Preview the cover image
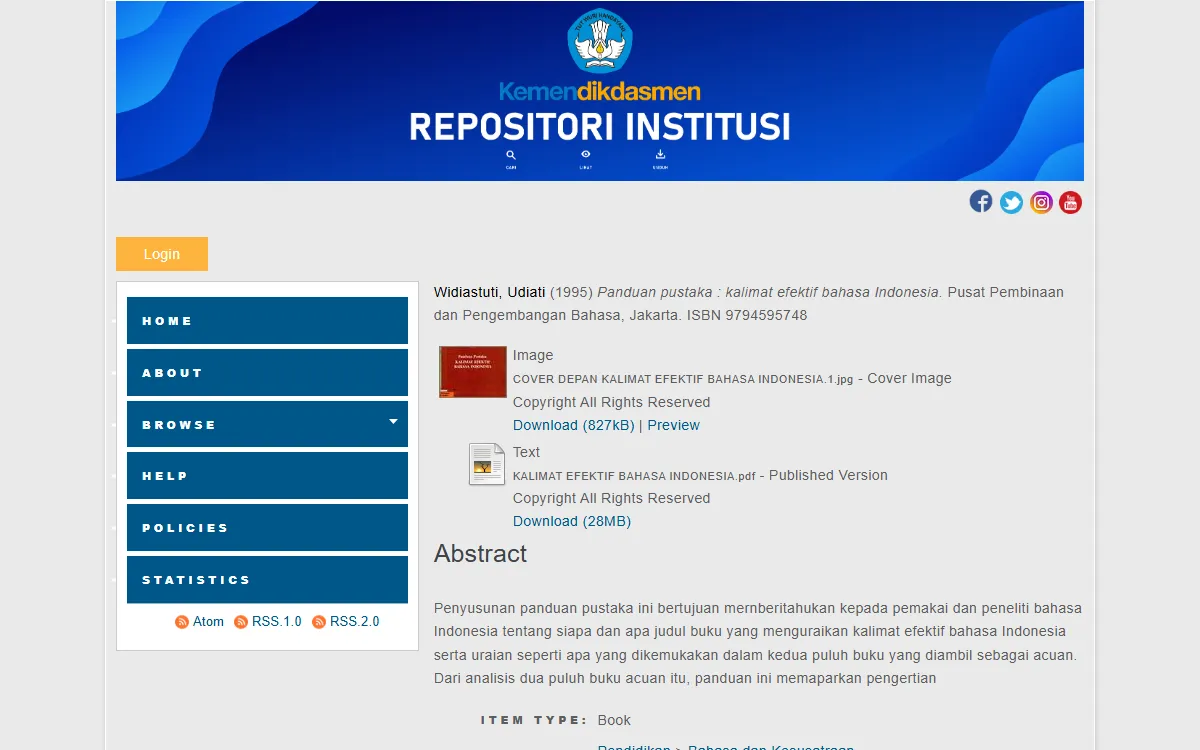Screen dimensions: 1200x750 pyautogui.click(x=673, y=425)
